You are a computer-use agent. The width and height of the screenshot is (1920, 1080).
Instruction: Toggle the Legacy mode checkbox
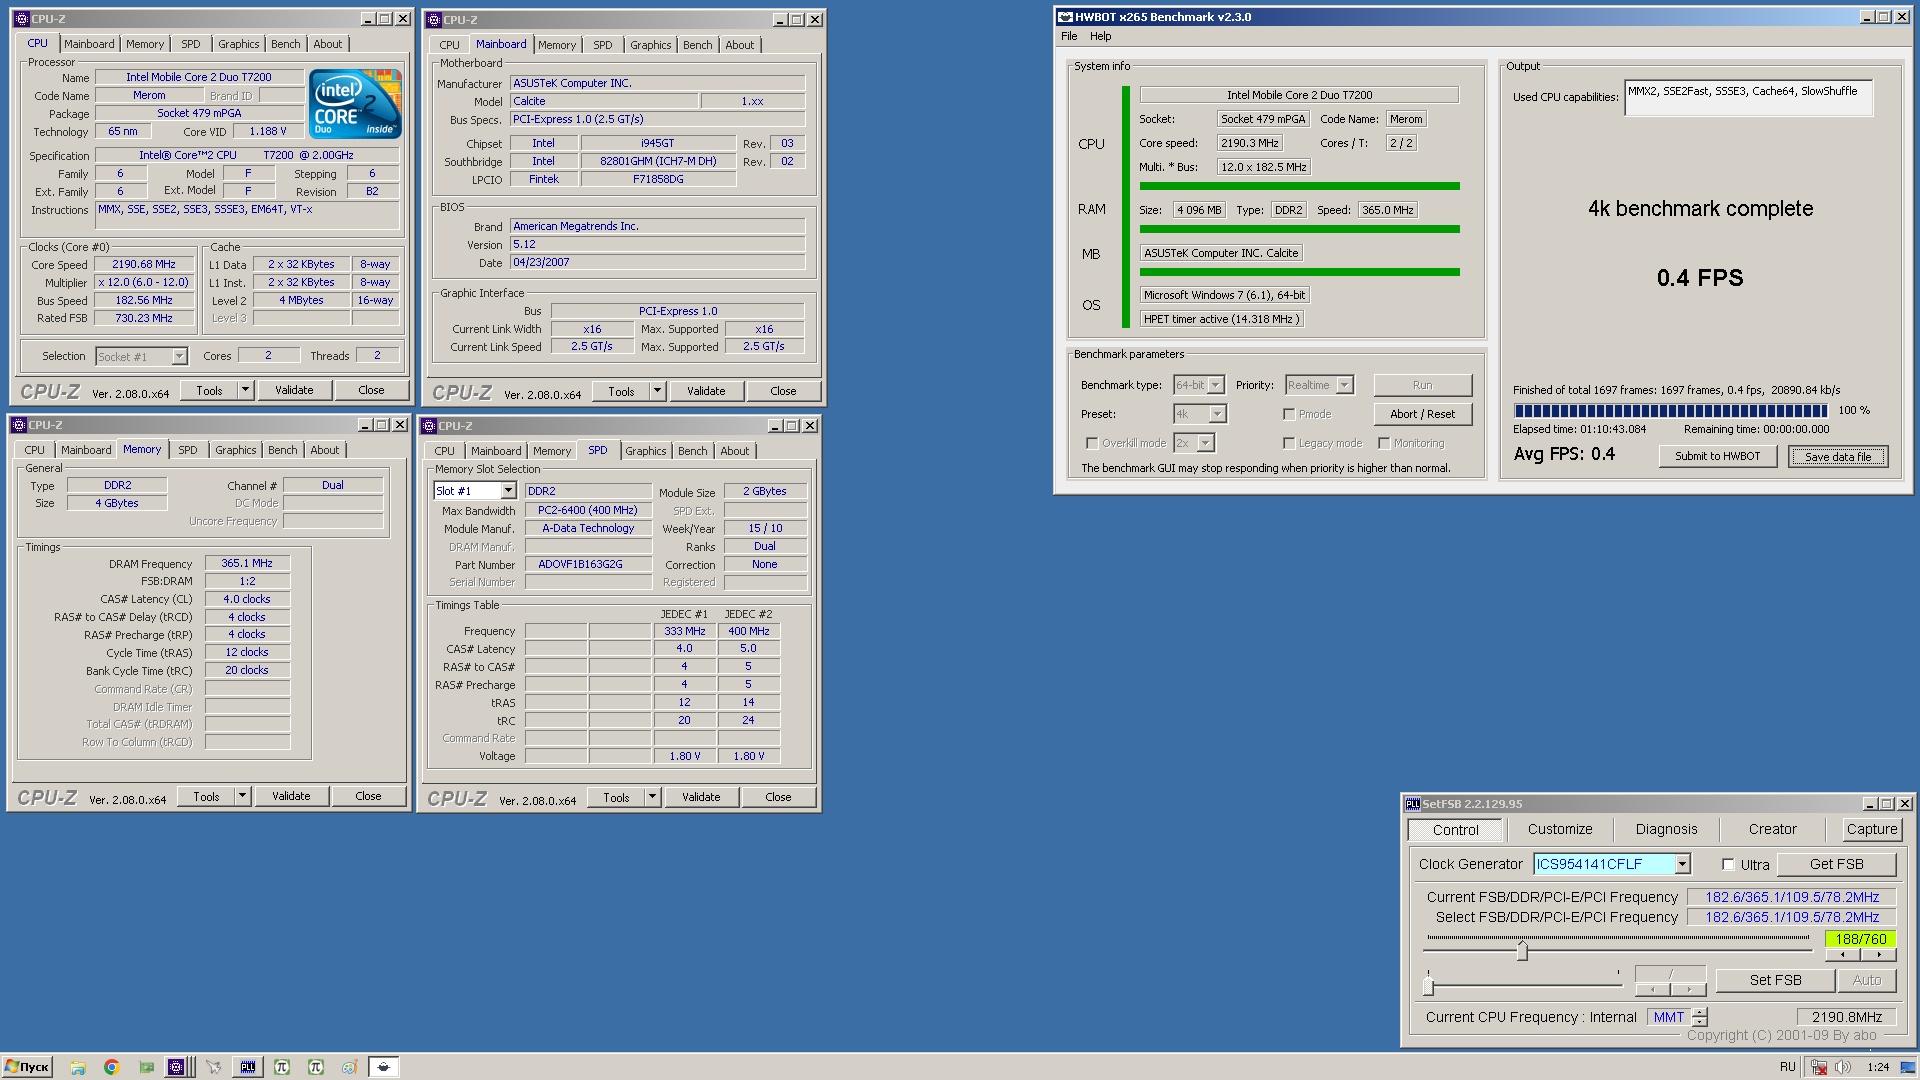click(1289, 443)
